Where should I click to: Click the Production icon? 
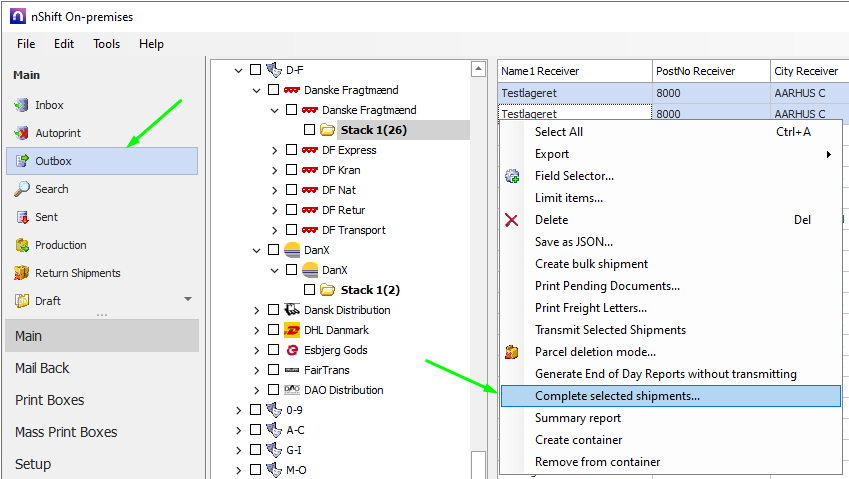click(x=22, y=245)
